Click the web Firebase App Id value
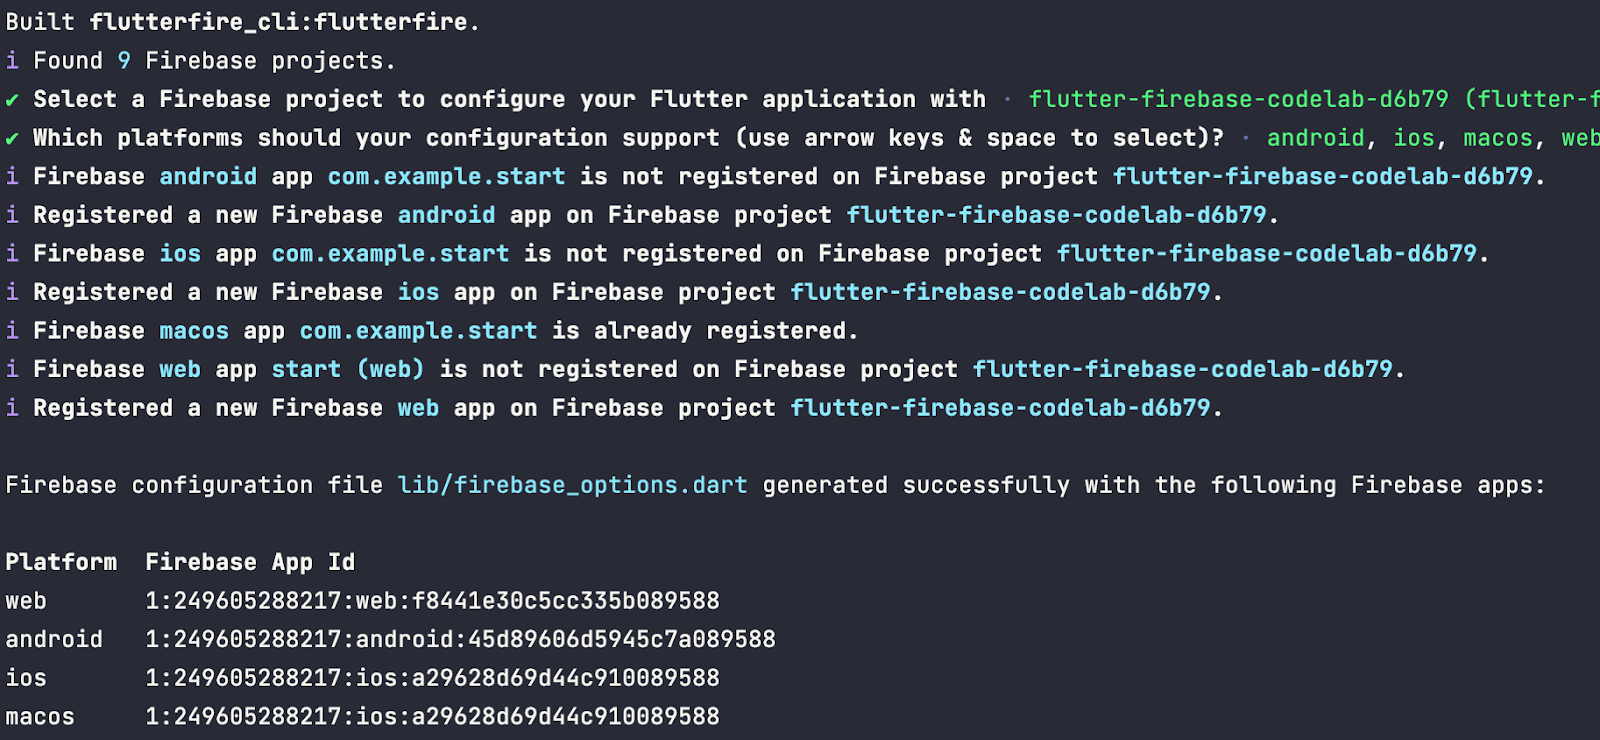Image resolution: width=1600 pixels, height=740 pixels. pos(432,601)
